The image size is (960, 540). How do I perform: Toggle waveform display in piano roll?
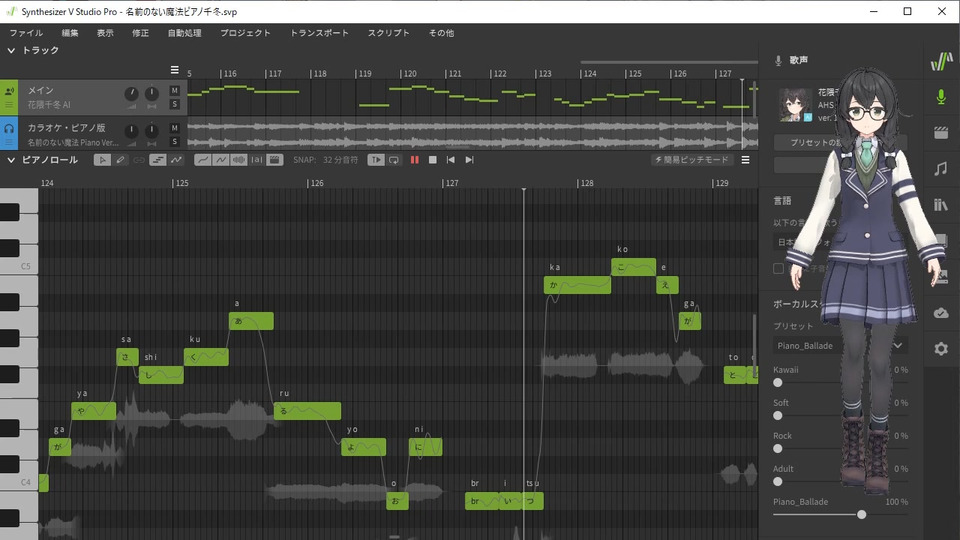point(239,160)
